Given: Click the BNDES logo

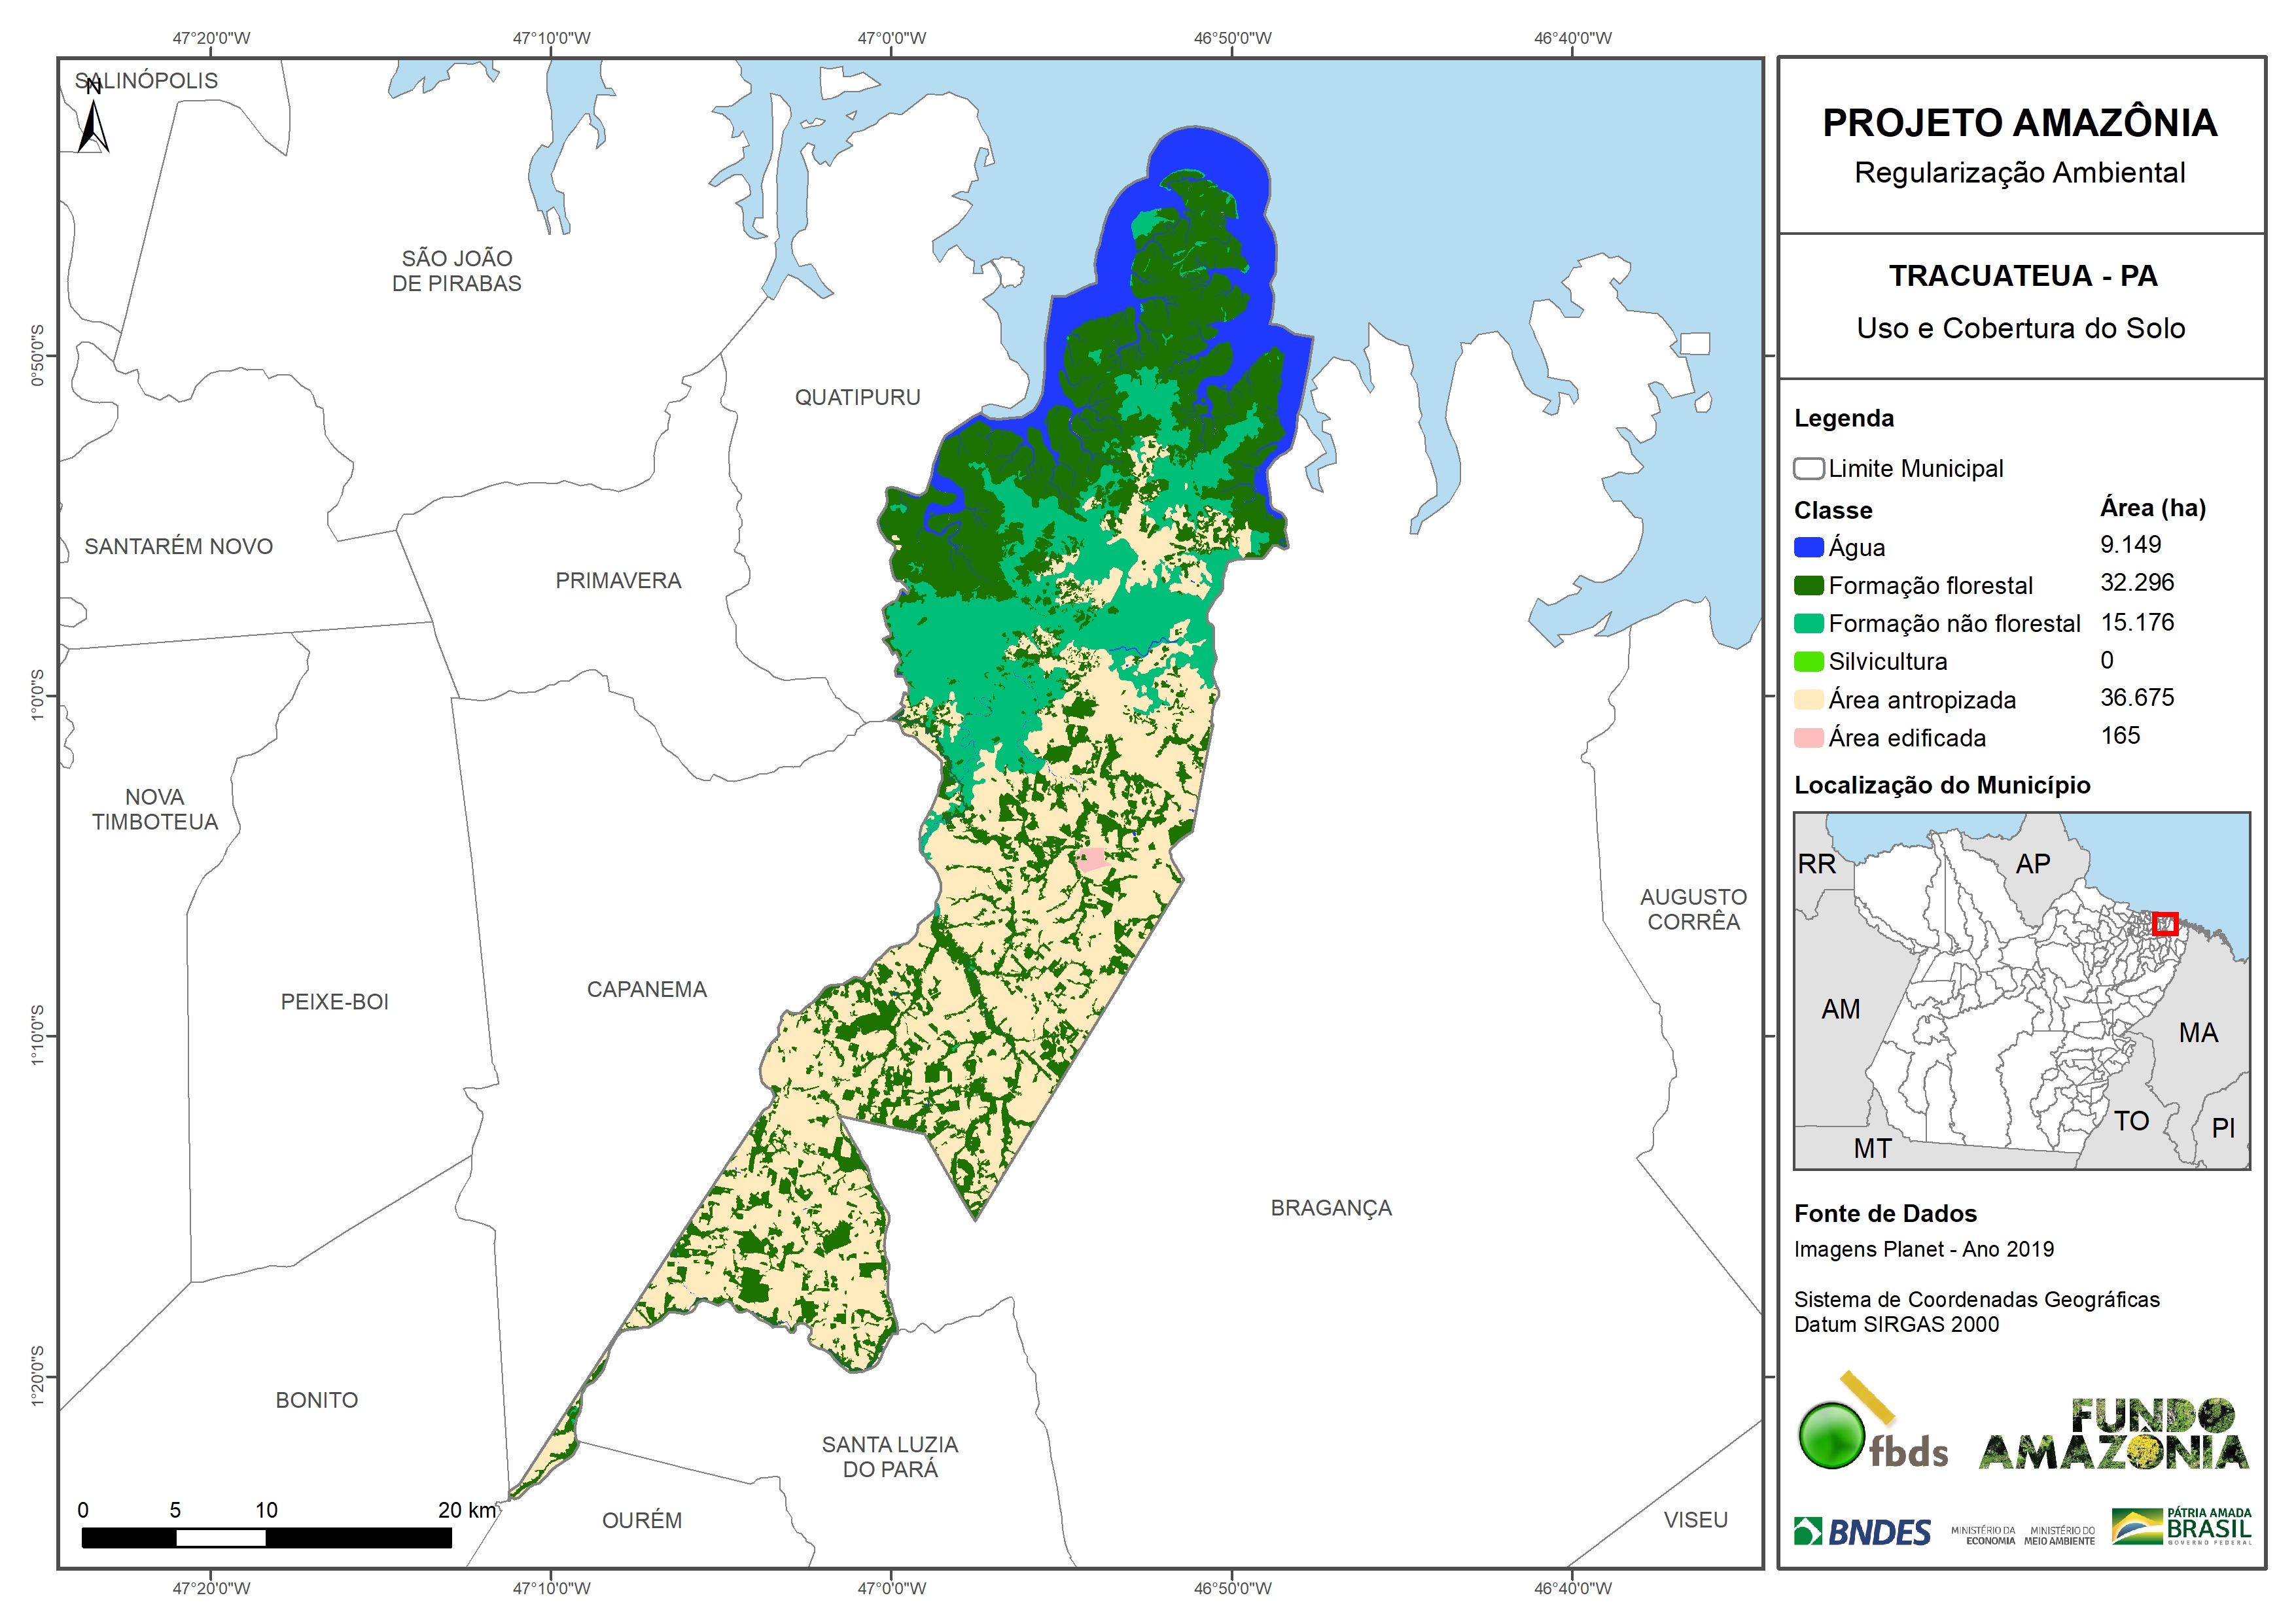Looking at the screenshot, I should [x=1861, y=1532].
